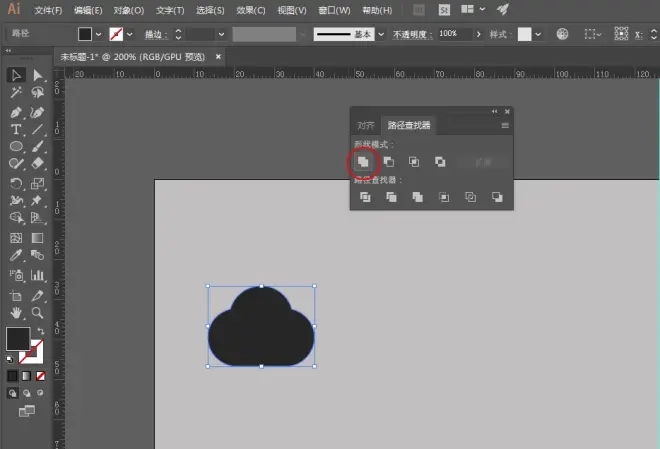Select the Shape Builder tool
This screenshot has width=660, height=449.
[16, 217]
